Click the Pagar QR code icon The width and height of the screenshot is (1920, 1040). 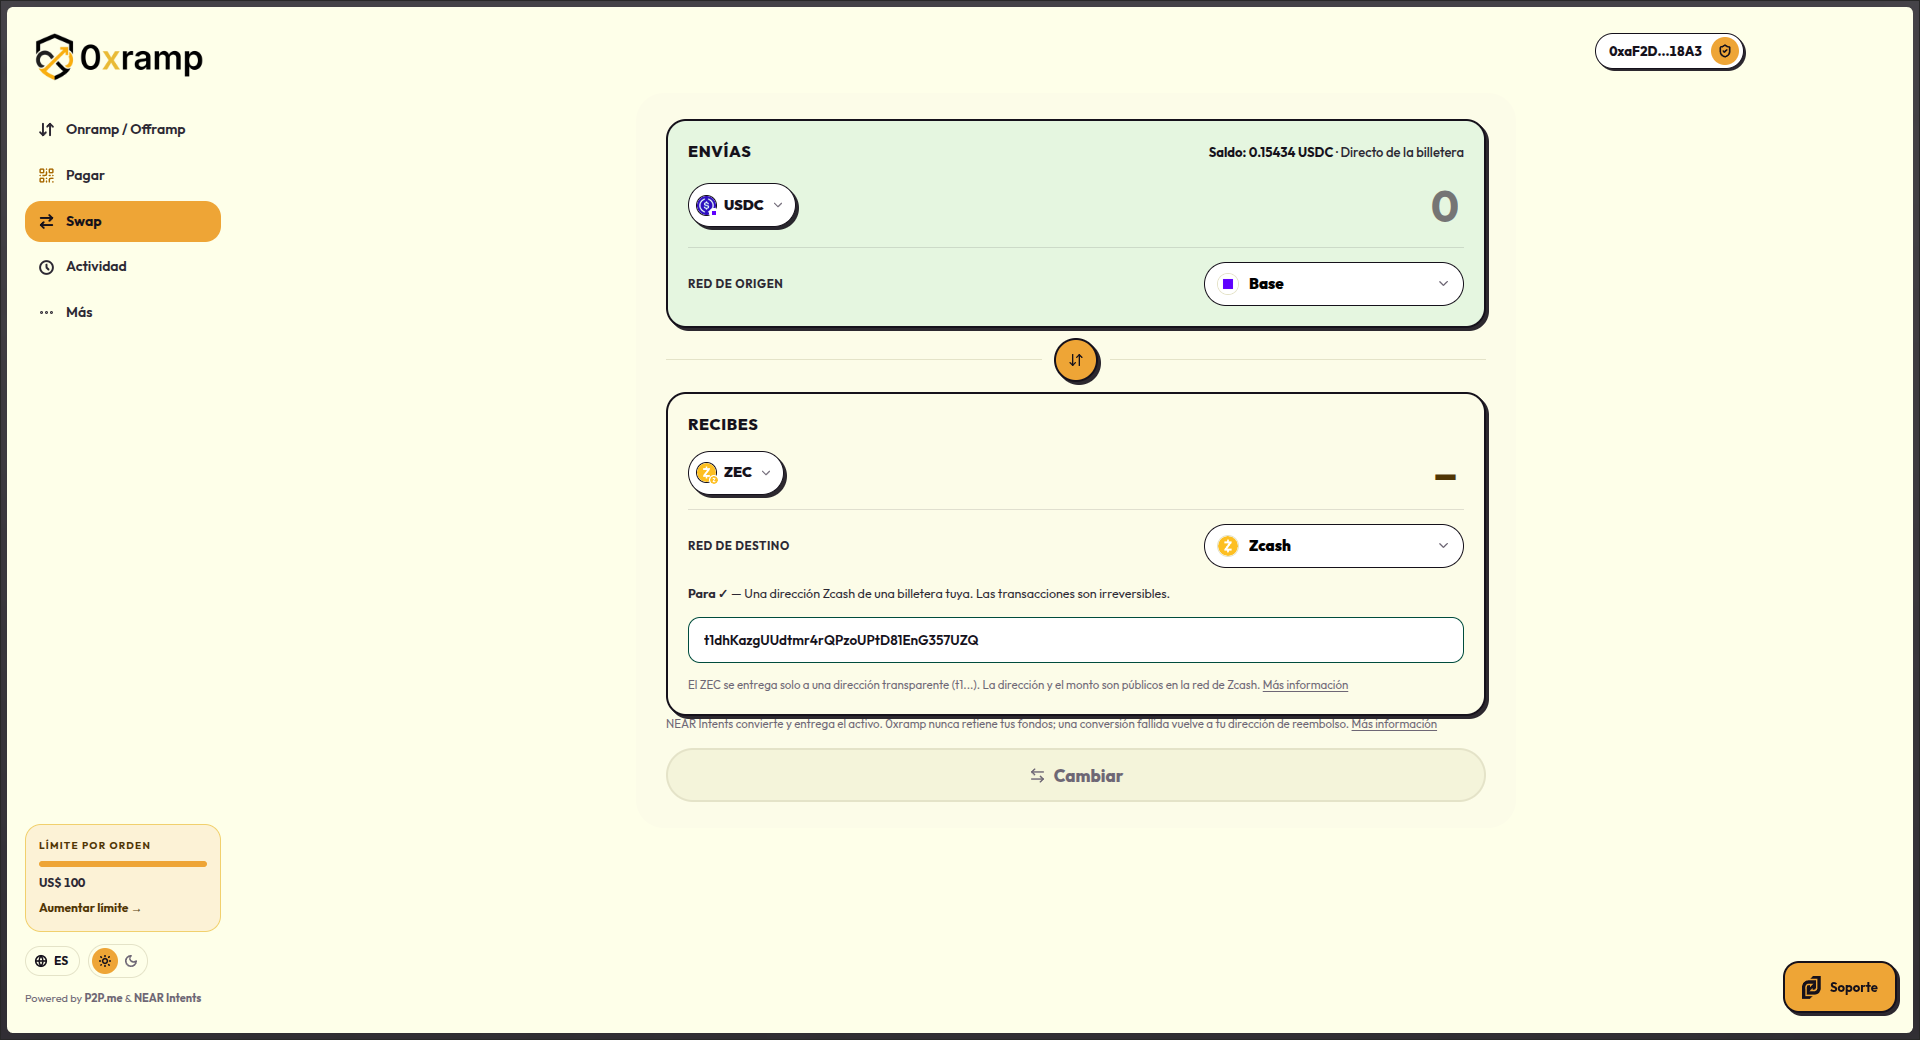click(46, 176)
